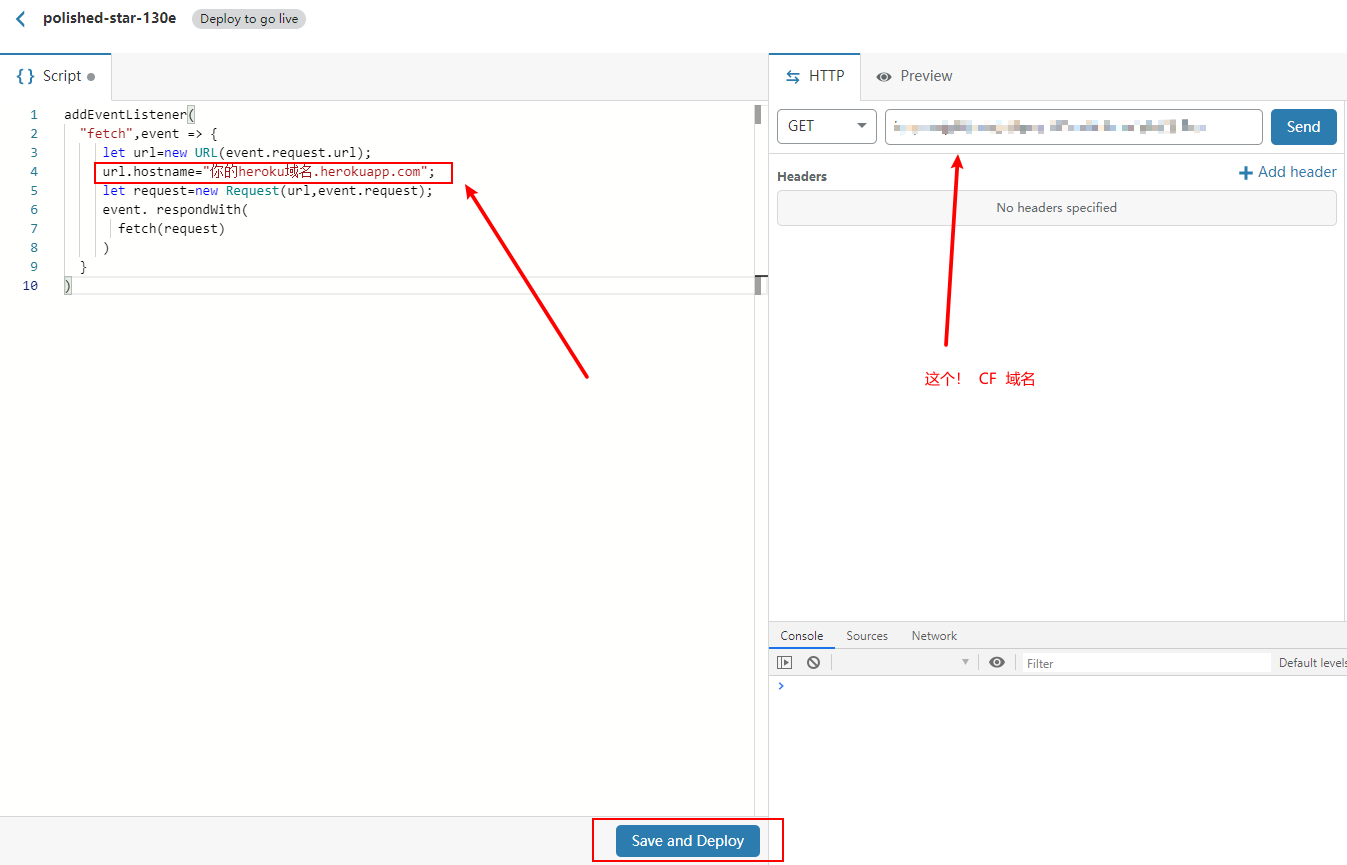Toggle the console sidebar panel icon
The height and width of the screenshot is (865, 1347).
[785, 662]
